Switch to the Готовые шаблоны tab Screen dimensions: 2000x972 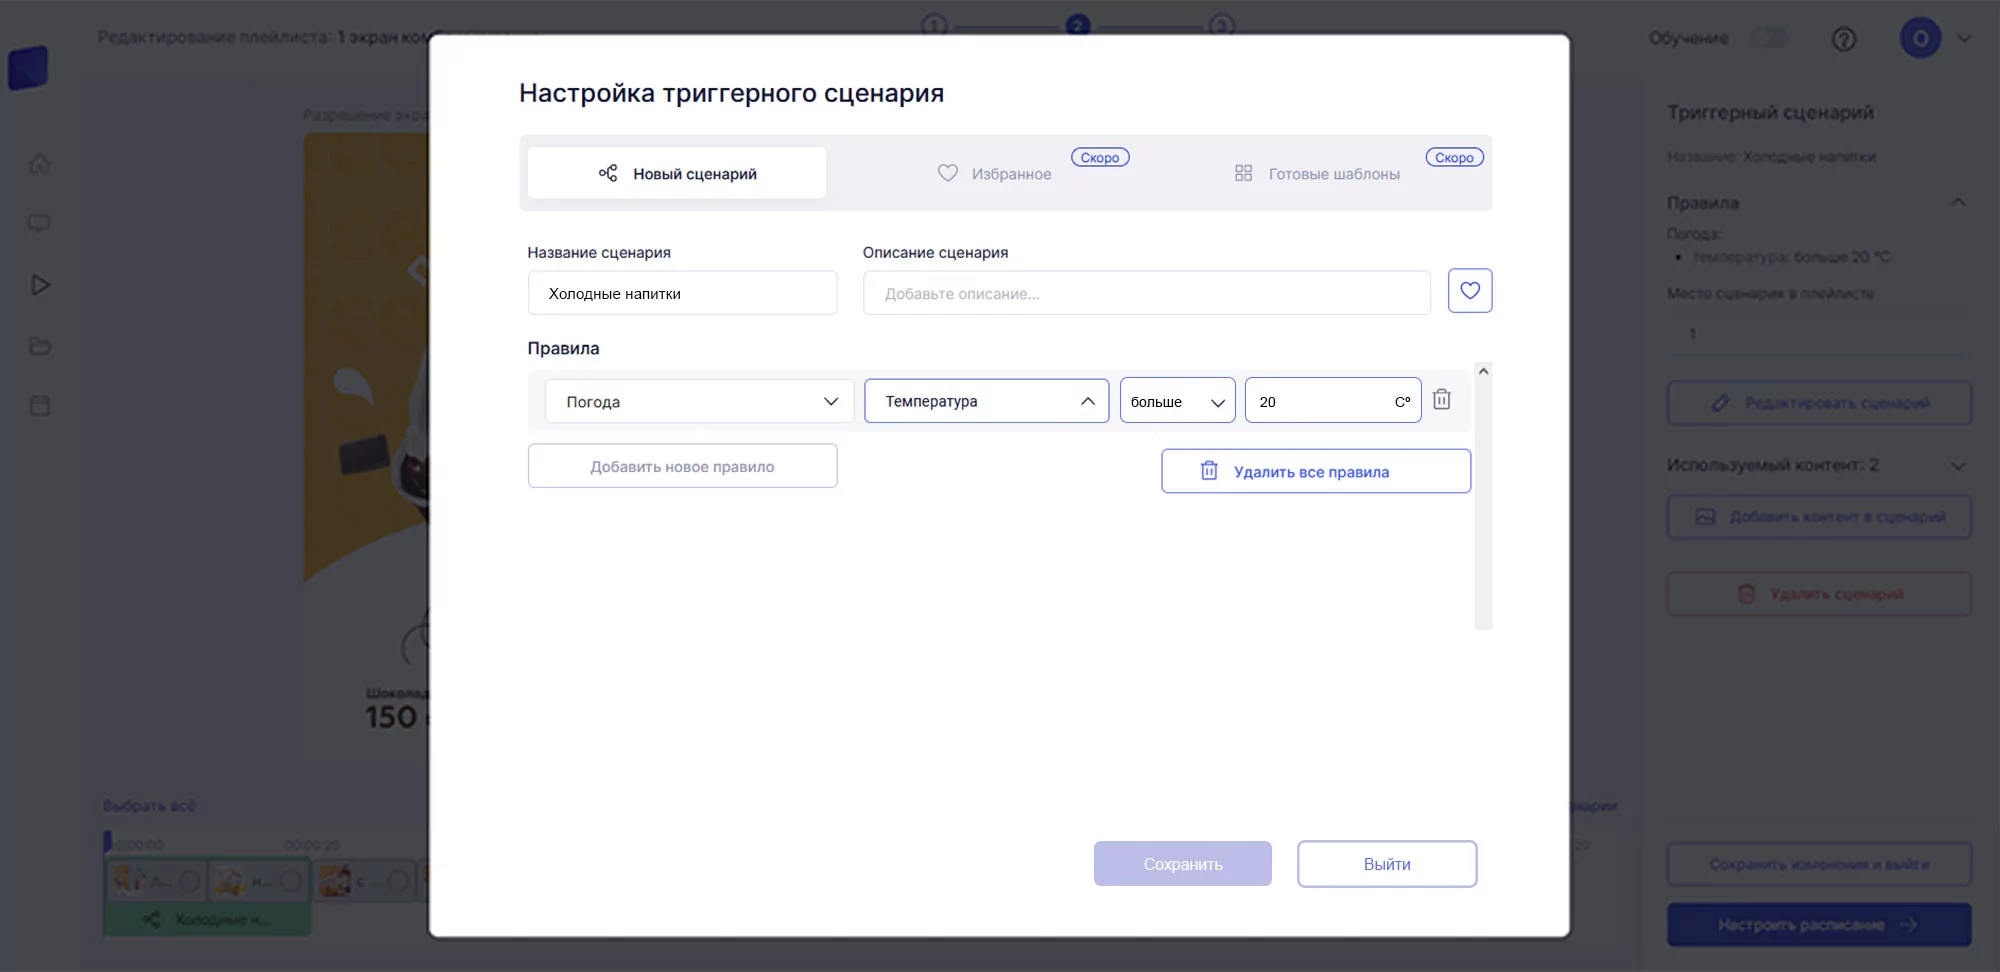tap(1317, 173)
